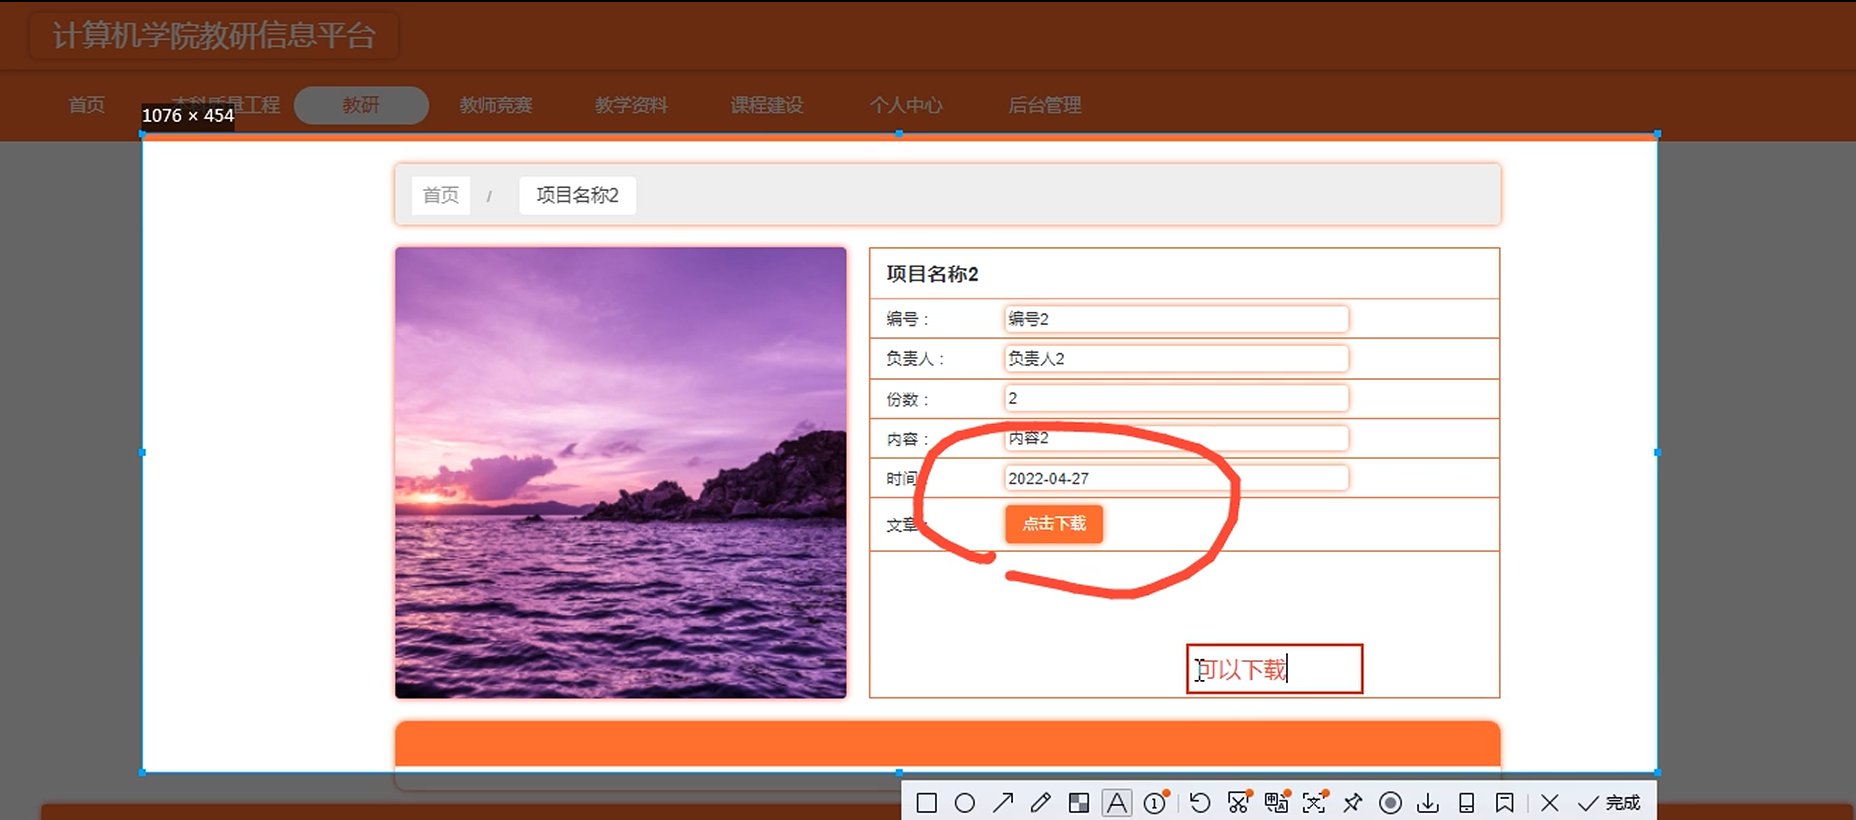Add a numbered marker annotation

click(x=1155, y=803)
